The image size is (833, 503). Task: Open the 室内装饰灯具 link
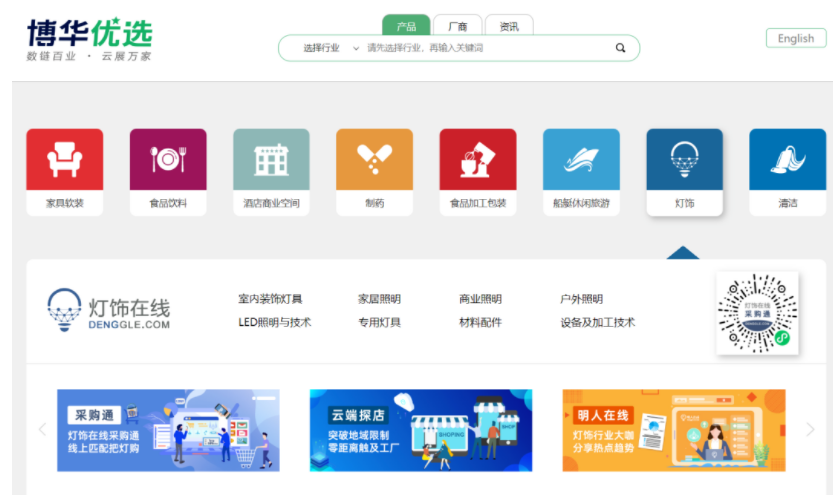(x=270, y=299)
